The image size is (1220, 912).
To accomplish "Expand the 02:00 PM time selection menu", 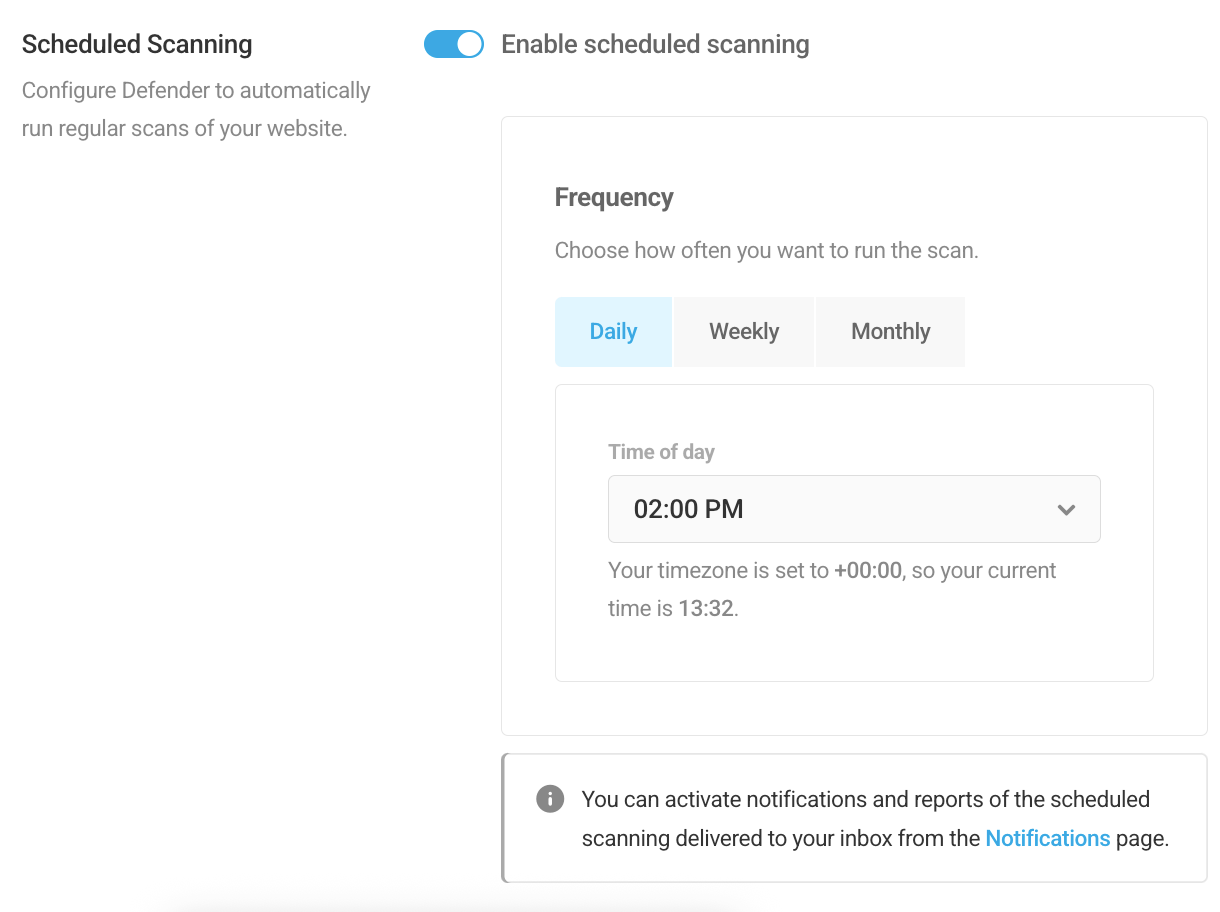I will click(x=854, y=509).
